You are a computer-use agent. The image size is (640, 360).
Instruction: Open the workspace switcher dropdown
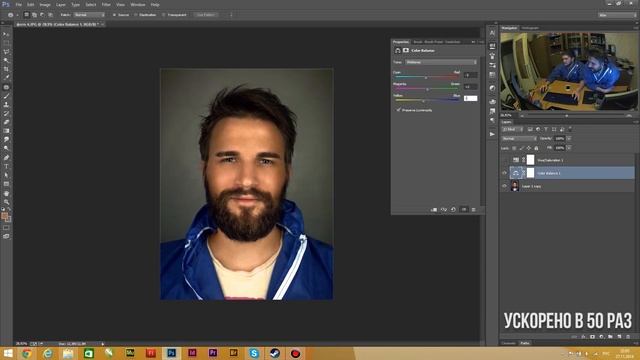coord(617,15)
